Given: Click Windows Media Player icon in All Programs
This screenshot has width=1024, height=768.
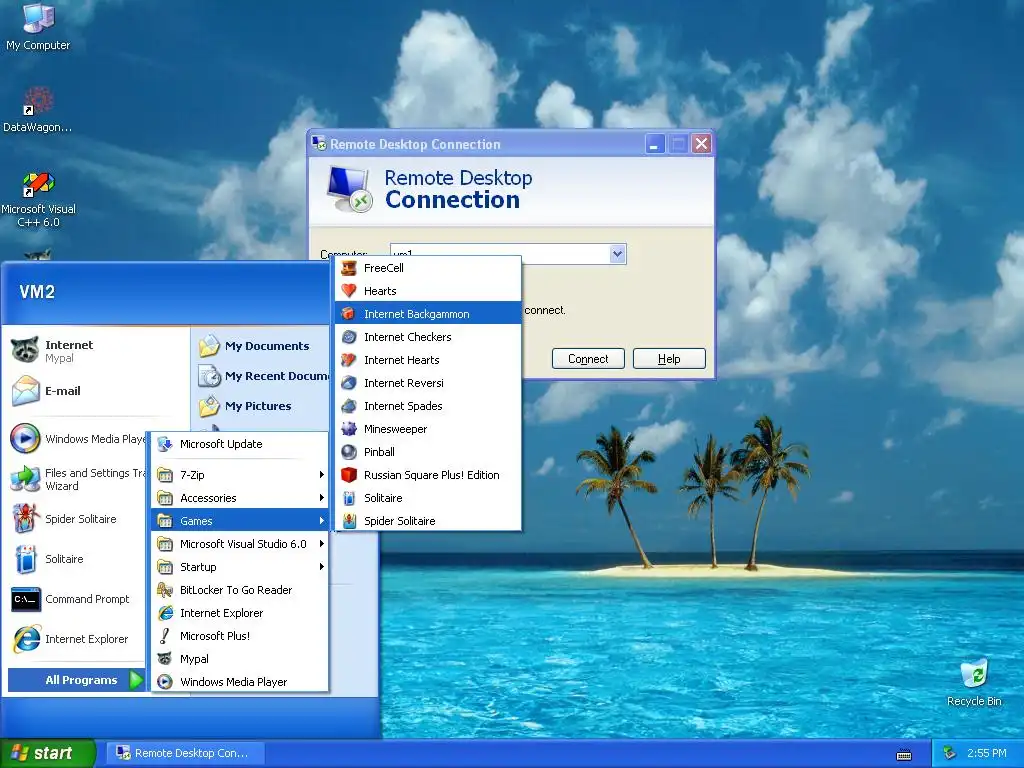Looking at the screenshot, I should pyautogui.click(x=165, y=682).
